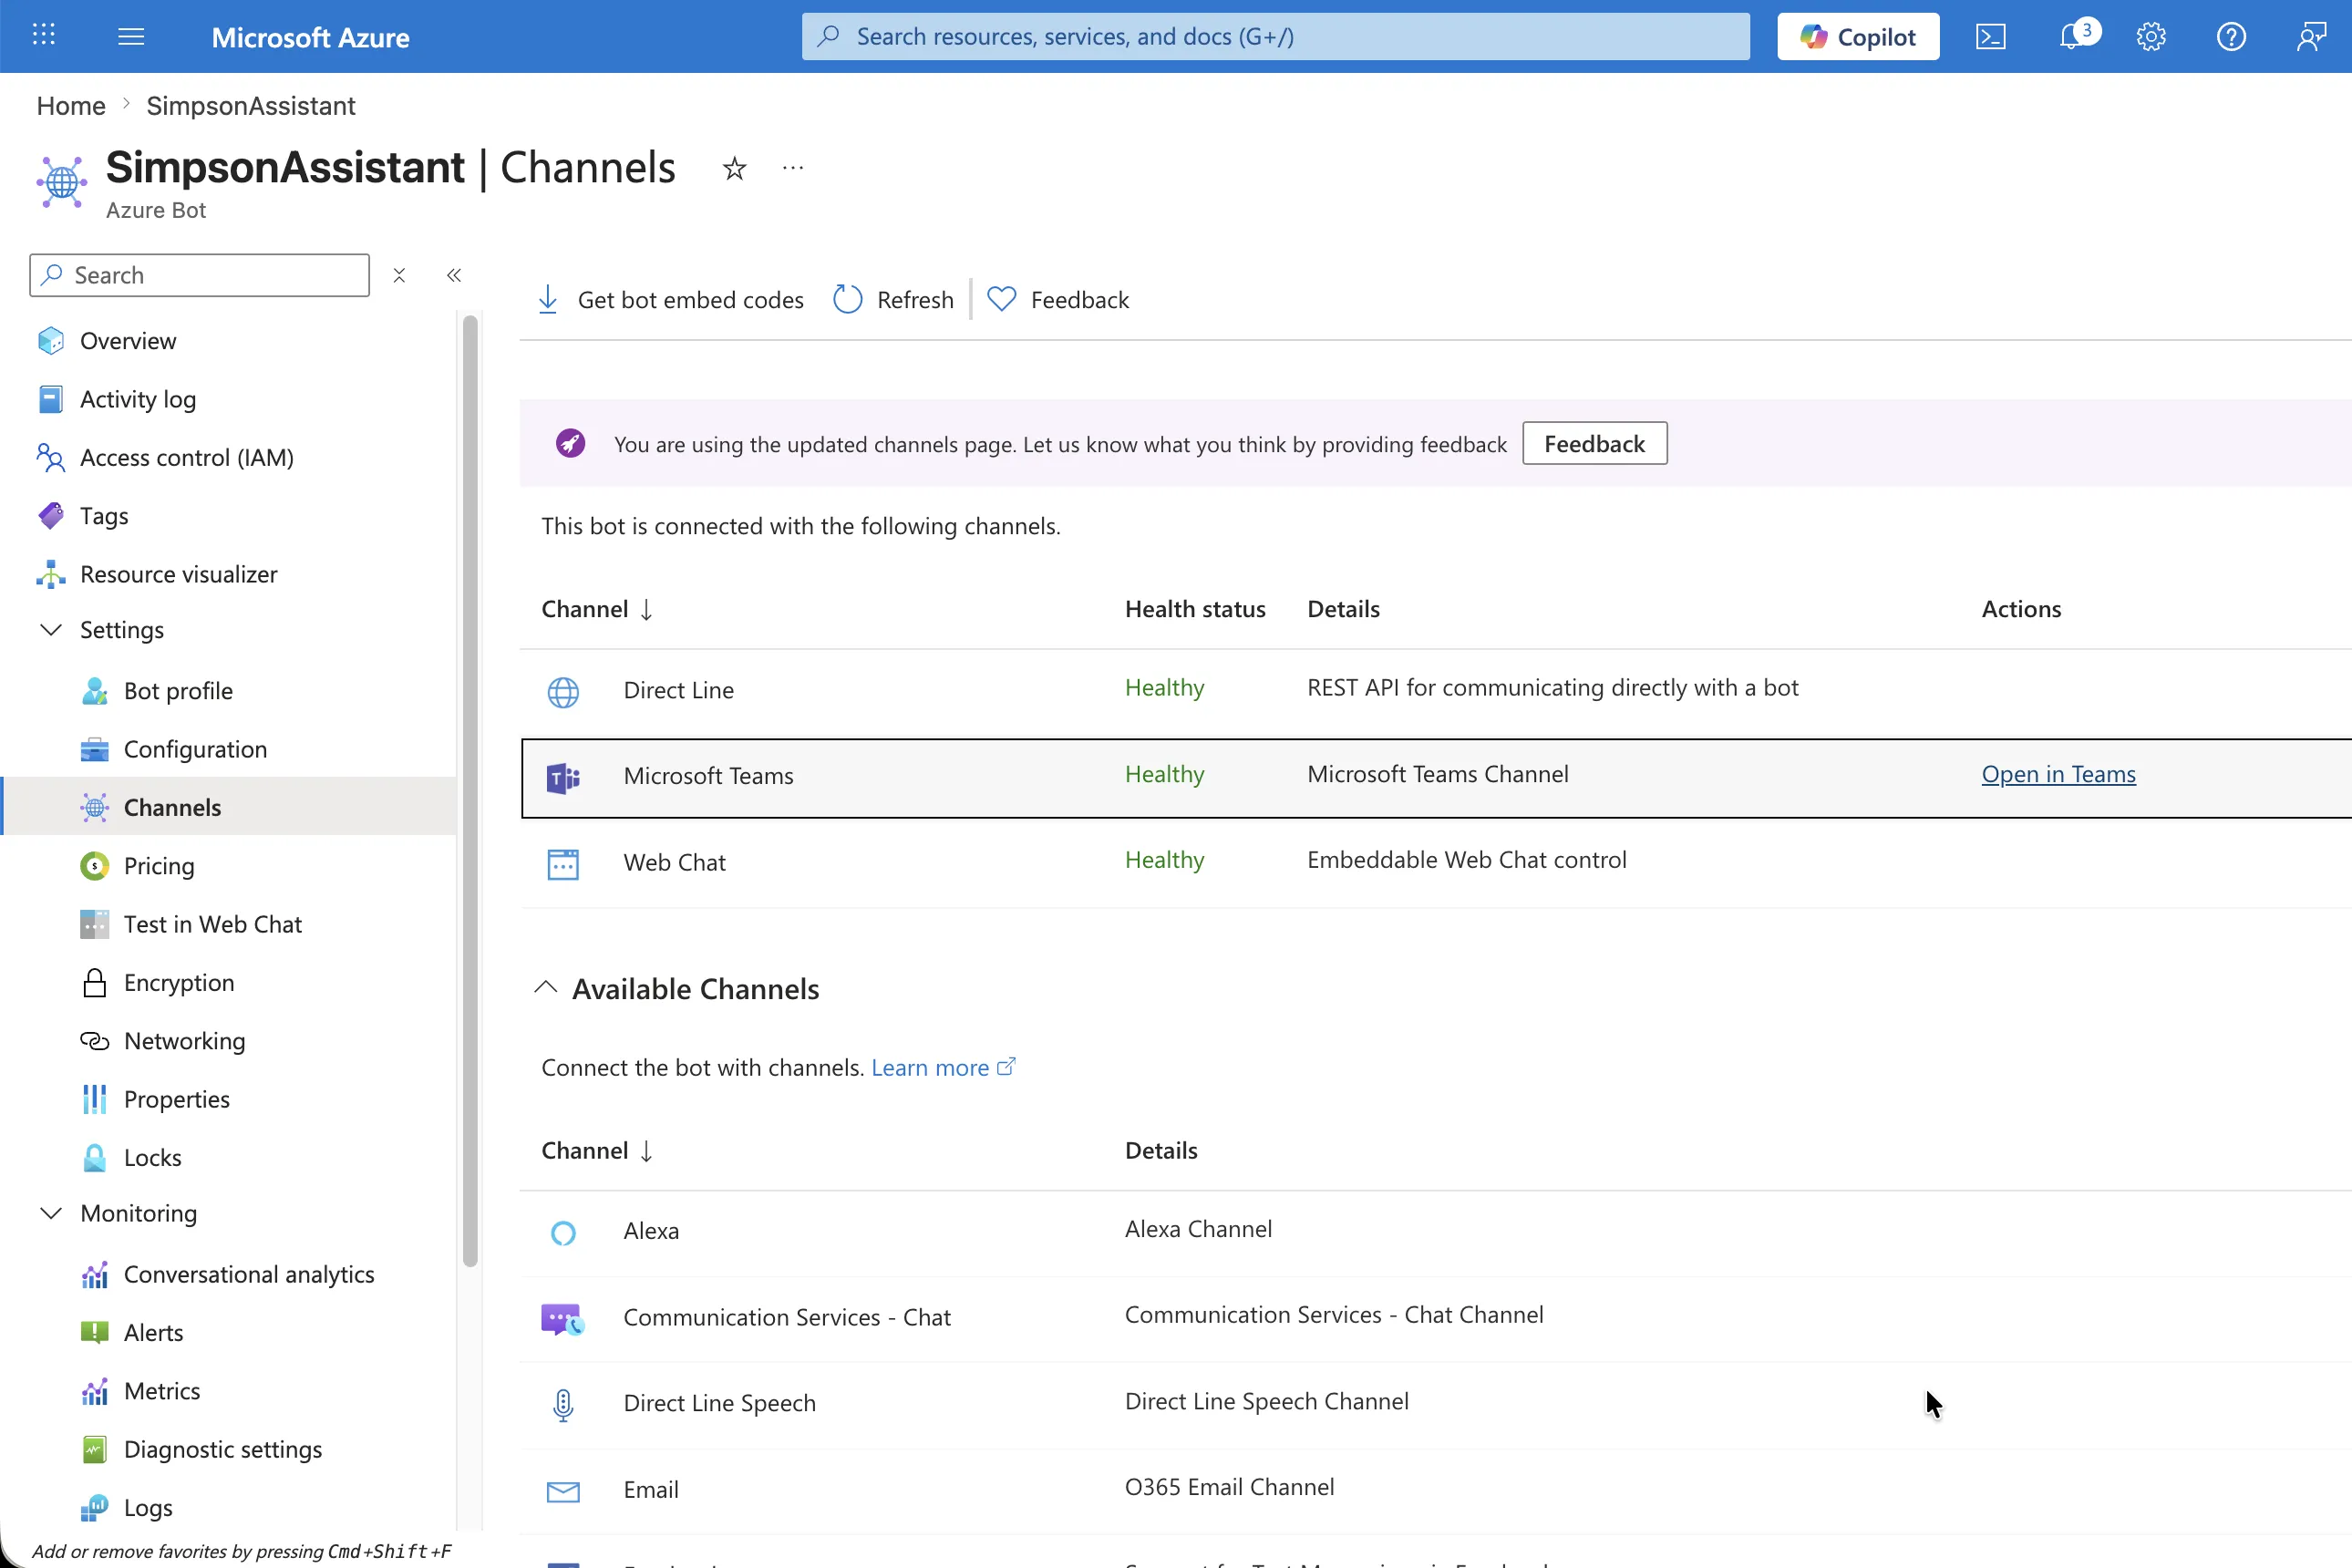Click Get bot embed codes
Screen dimensions: 2352x1568
coord(670,300)
